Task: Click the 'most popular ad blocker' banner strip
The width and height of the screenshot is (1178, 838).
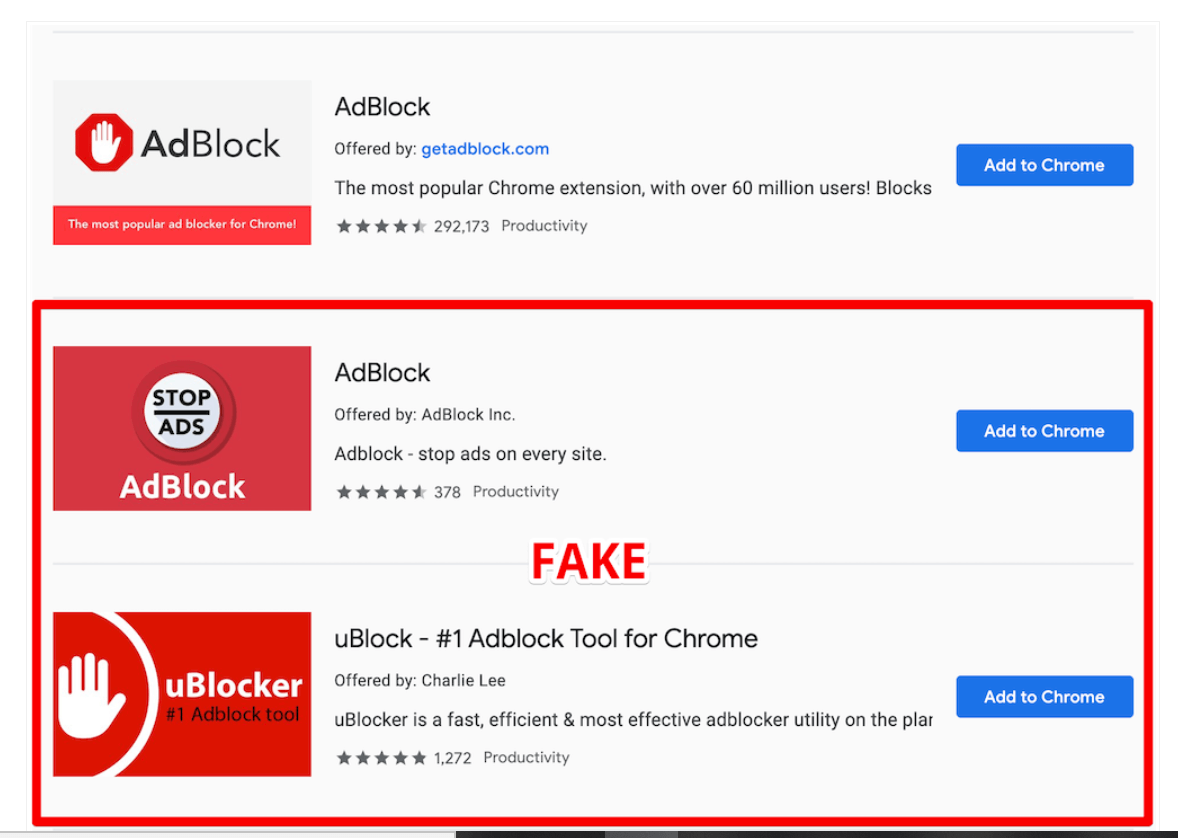Action: tap(181, 224)
